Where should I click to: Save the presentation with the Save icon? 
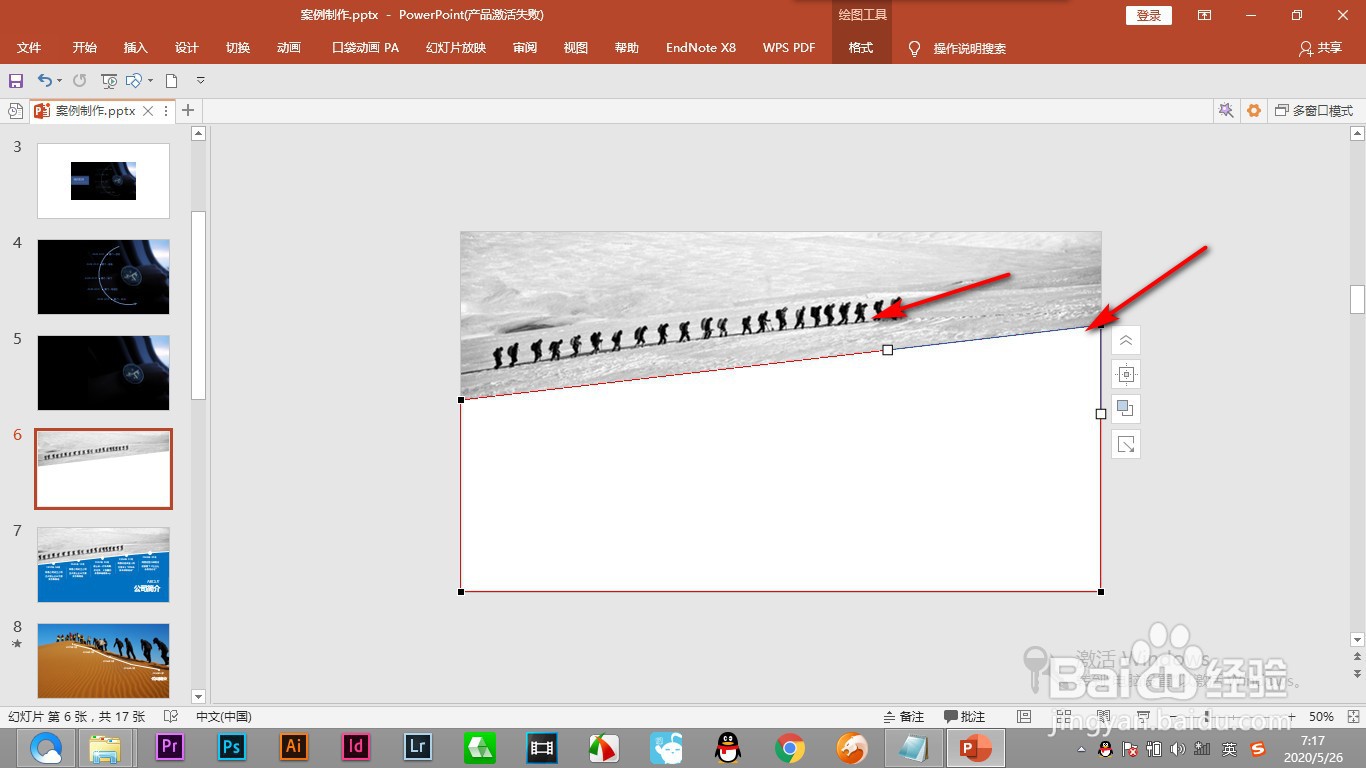[16, 80]
